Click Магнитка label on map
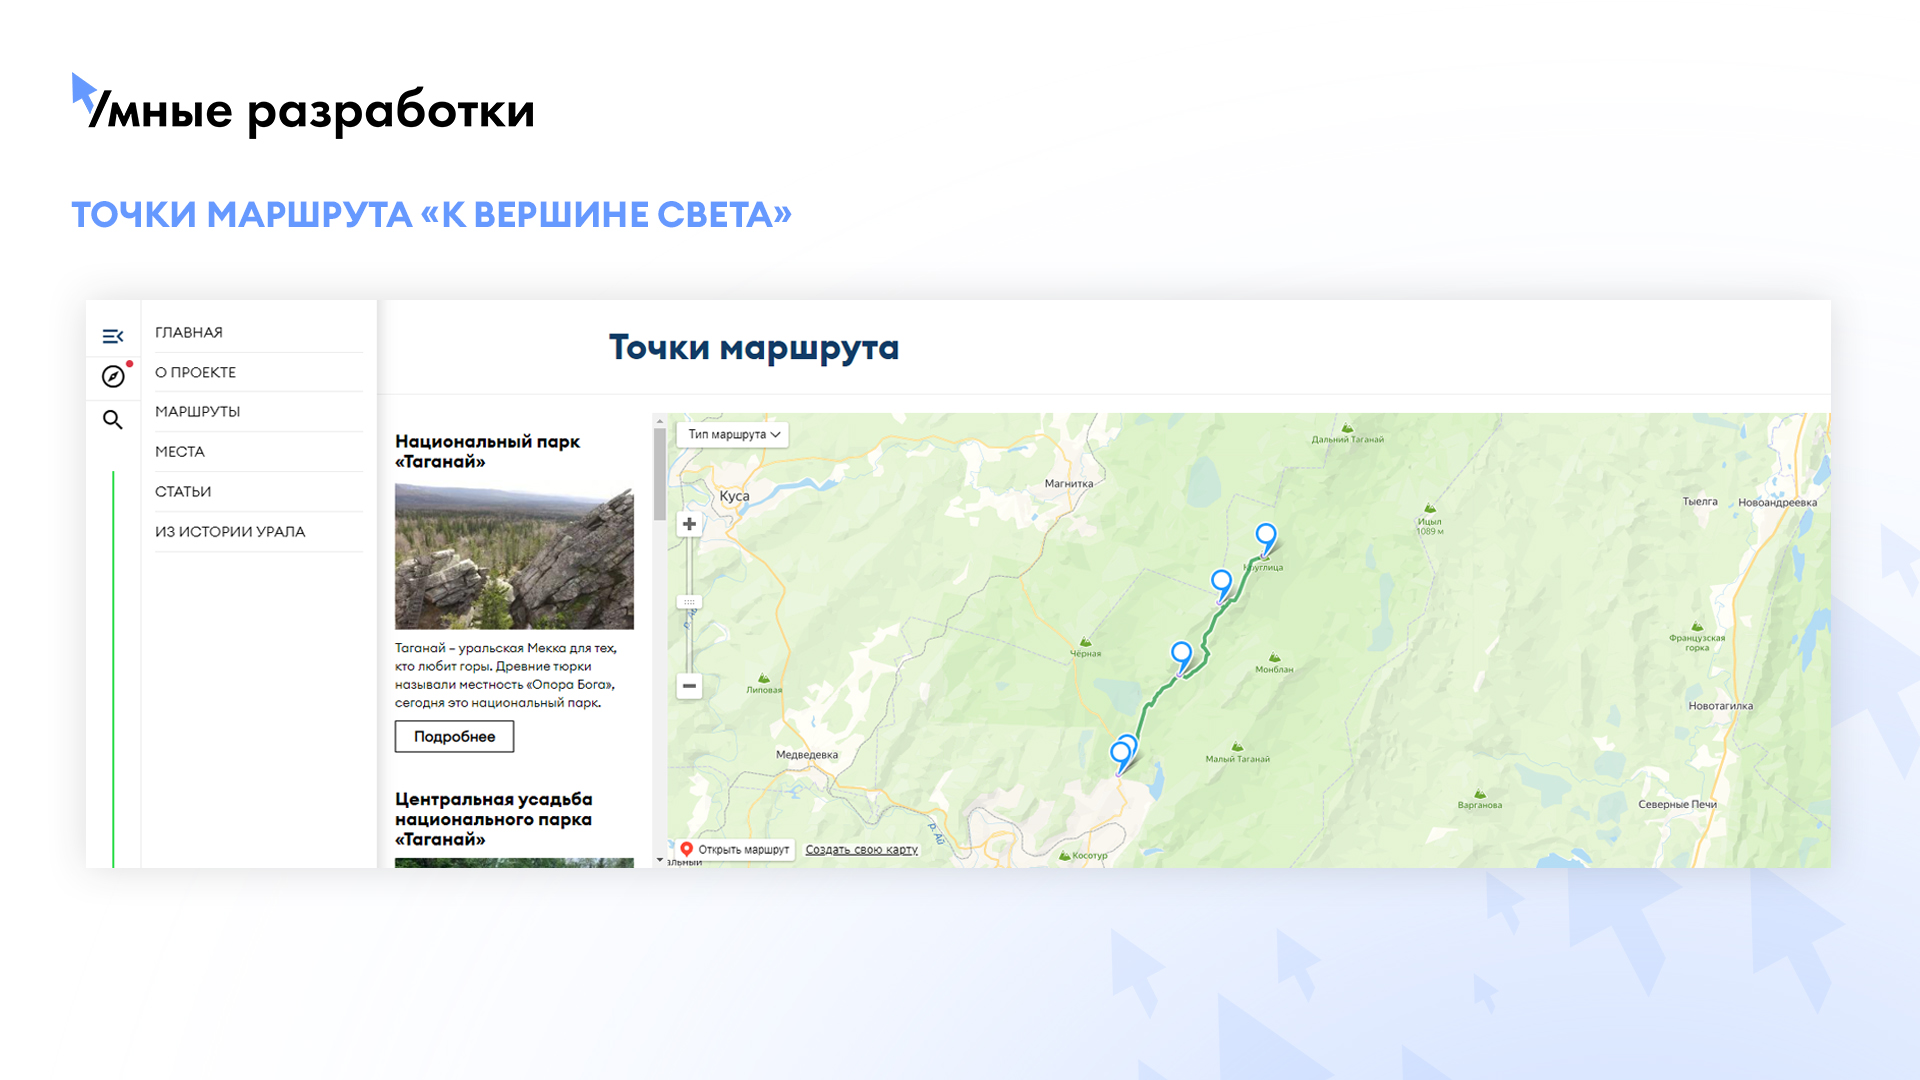 tap(1069, 484)
